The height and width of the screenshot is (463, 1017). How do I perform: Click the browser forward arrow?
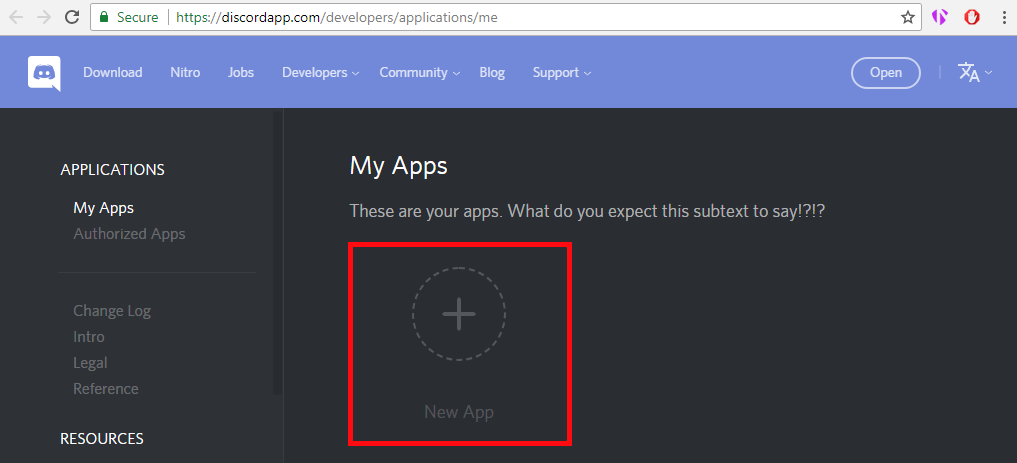tap(44, 18)
